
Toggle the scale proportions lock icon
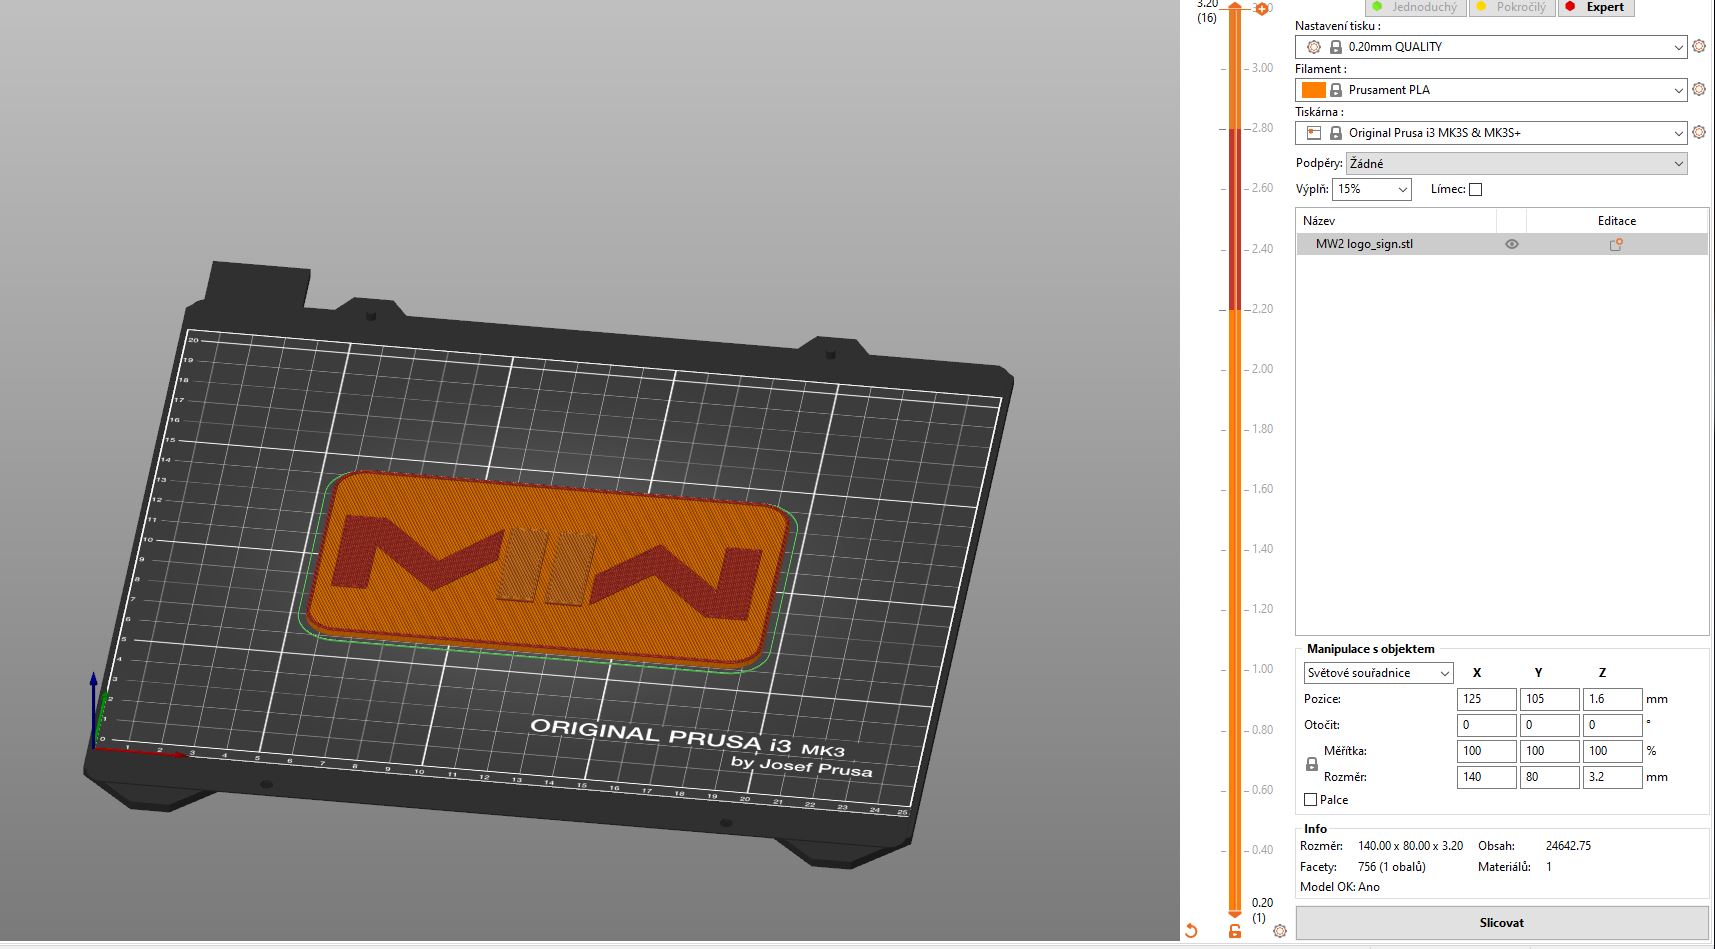1312,764
